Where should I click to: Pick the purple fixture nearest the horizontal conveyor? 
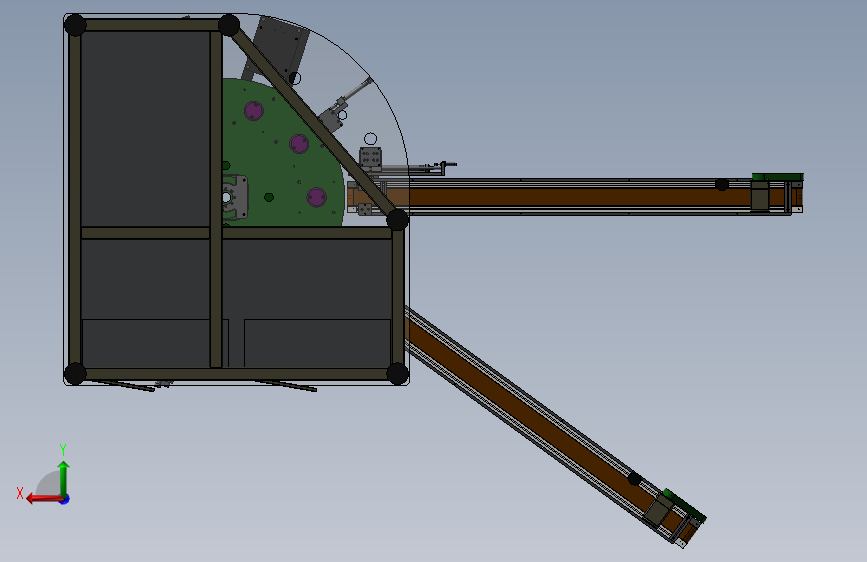point(316,197)
